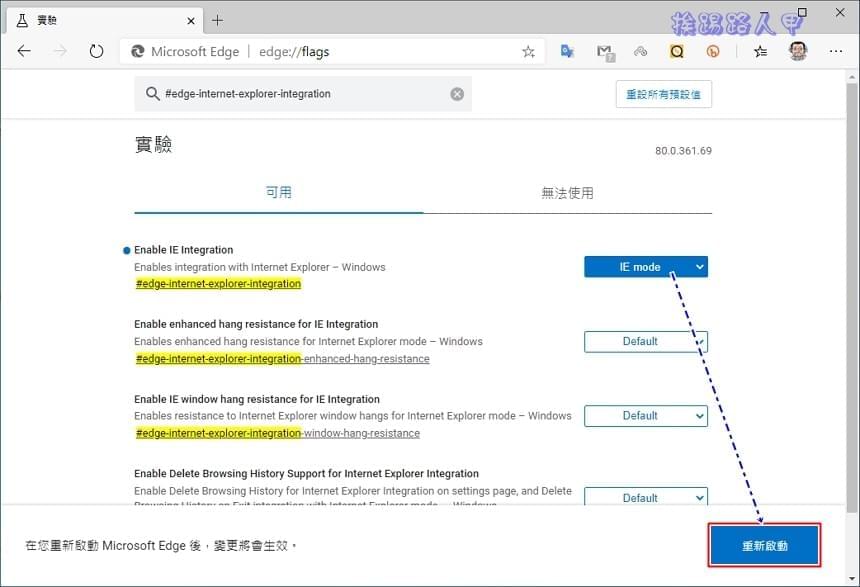Click the 重新啟動 restart button
860x587 pixels.
tap(765, 545)
